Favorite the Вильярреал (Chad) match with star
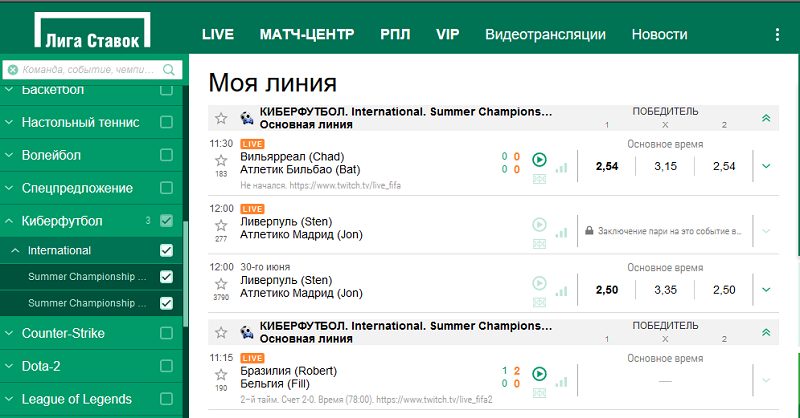Image resolution: width=800 pixels, height=418 pixels. [221, 160]
